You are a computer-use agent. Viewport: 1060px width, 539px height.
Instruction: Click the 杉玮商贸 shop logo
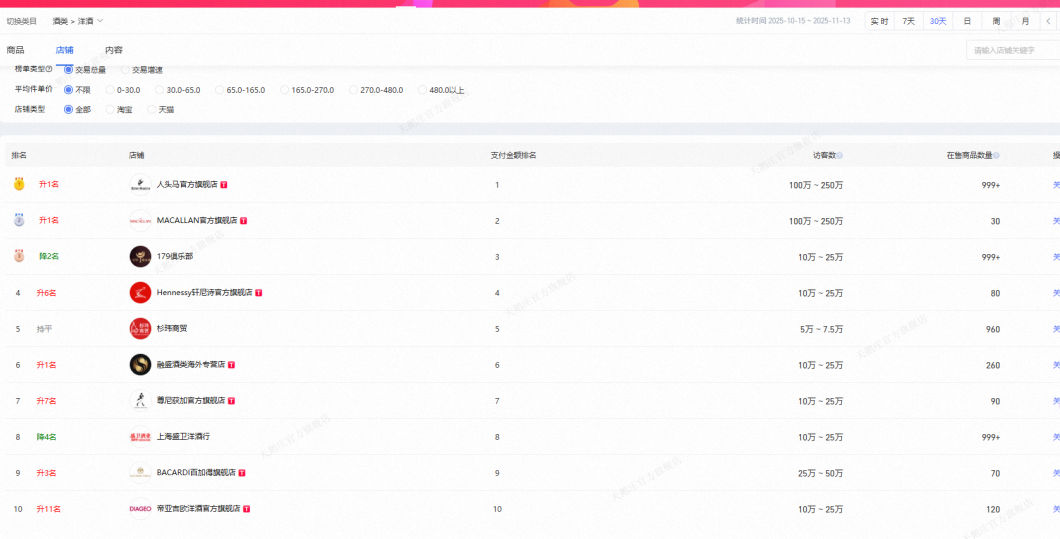tap(140, 329)
